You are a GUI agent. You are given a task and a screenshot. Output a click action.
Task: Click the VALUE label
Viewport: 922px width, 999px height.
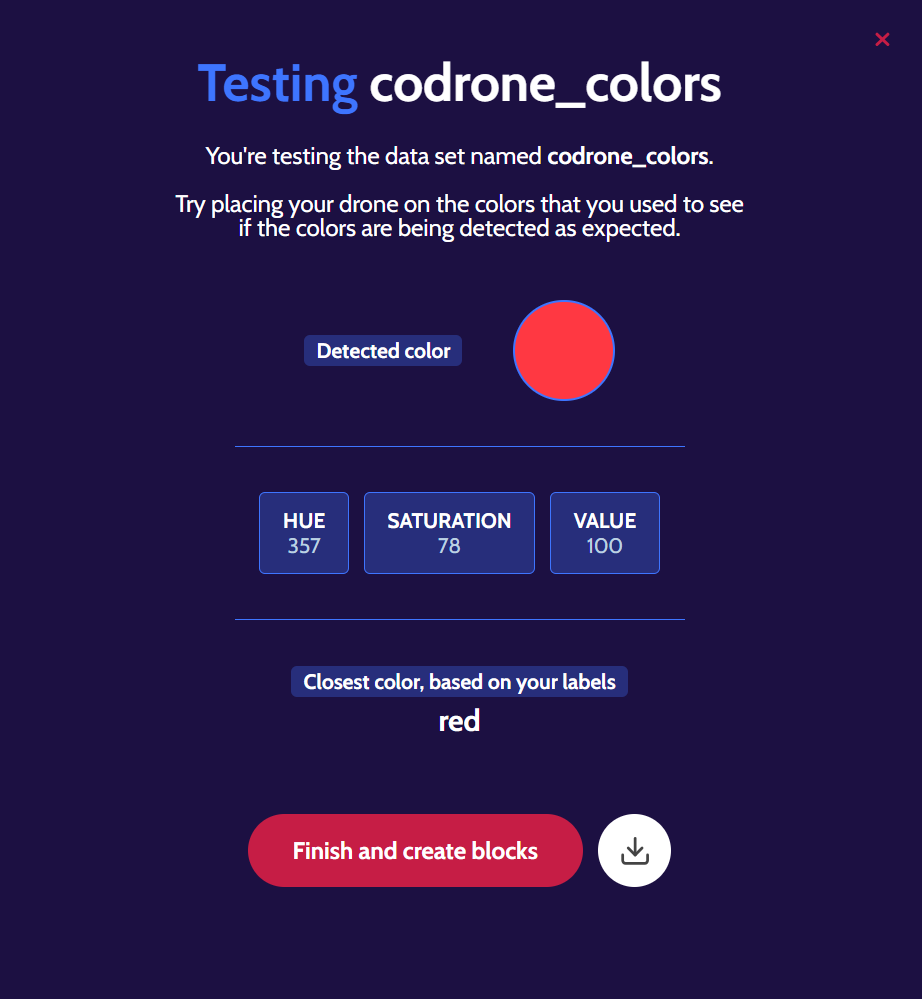(605, 521)
